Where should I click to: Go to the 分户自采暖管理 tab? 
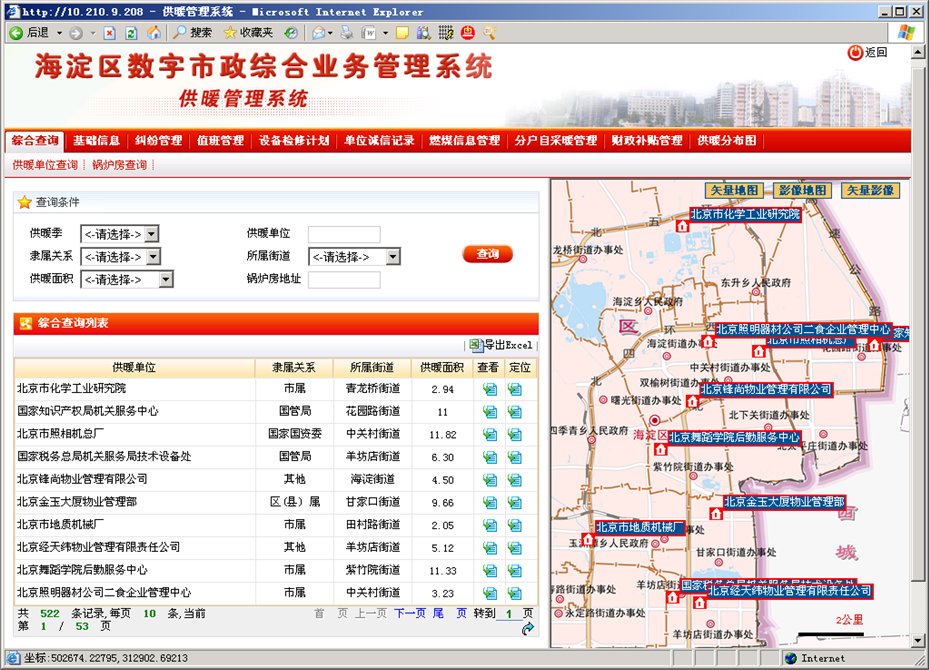pyautogui.click(x=556, y=141)
